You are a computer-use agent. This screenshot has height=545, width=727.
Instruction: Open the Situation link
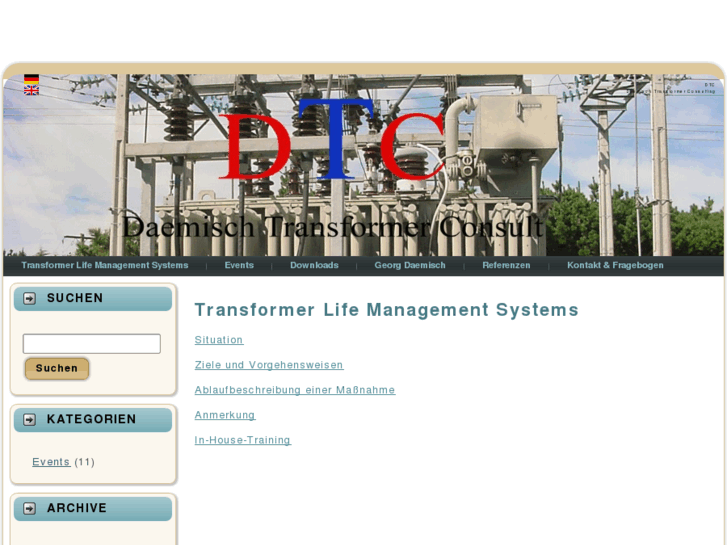coord(219,340)
